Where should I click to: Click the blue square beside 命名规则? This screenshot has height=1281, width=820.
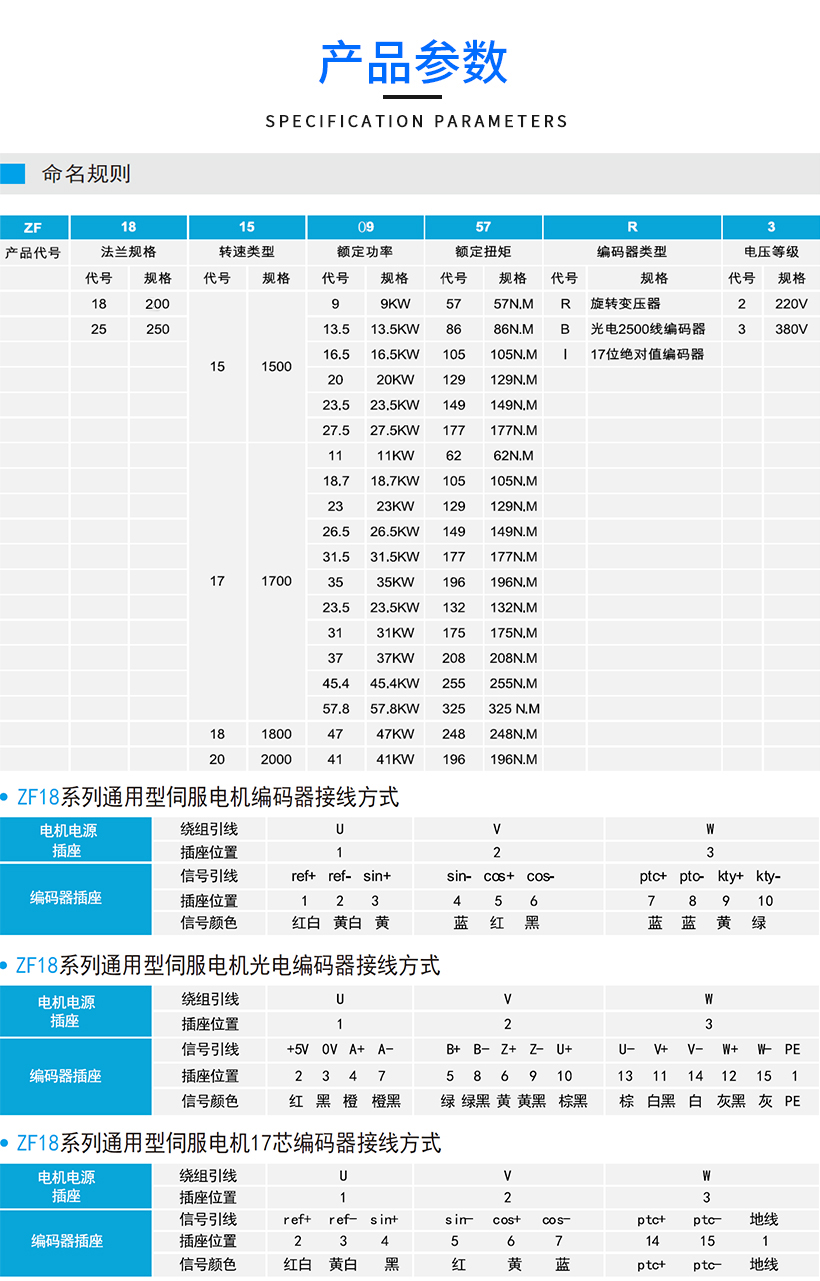click(x=13, y=174)
